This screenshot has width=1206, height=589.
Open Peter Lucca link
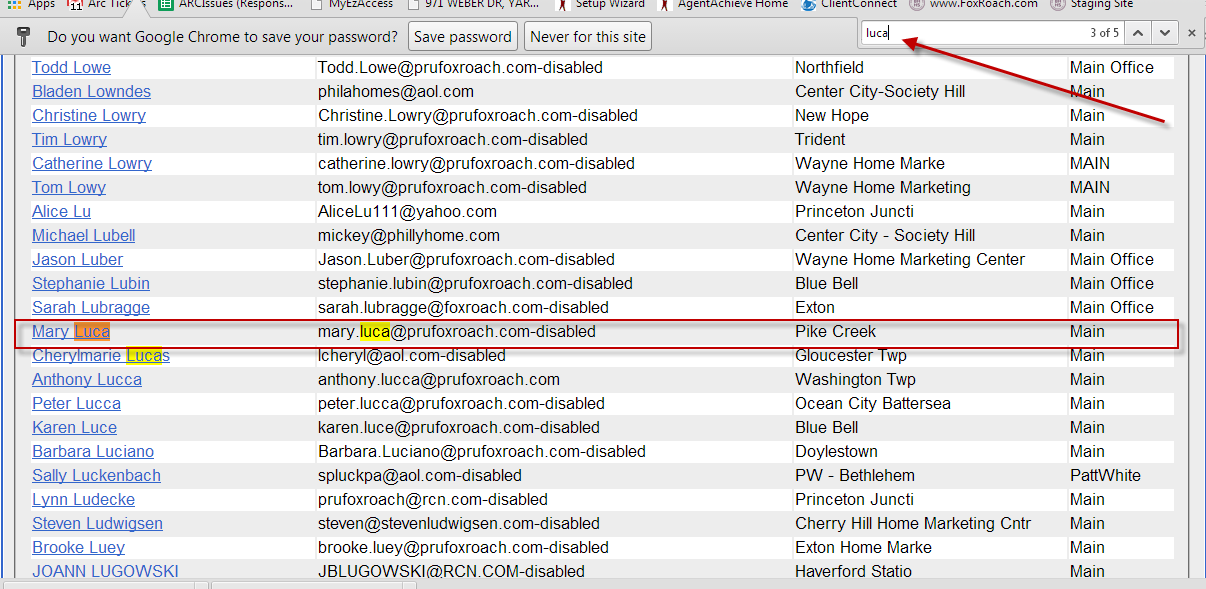[x=76, y=403]
